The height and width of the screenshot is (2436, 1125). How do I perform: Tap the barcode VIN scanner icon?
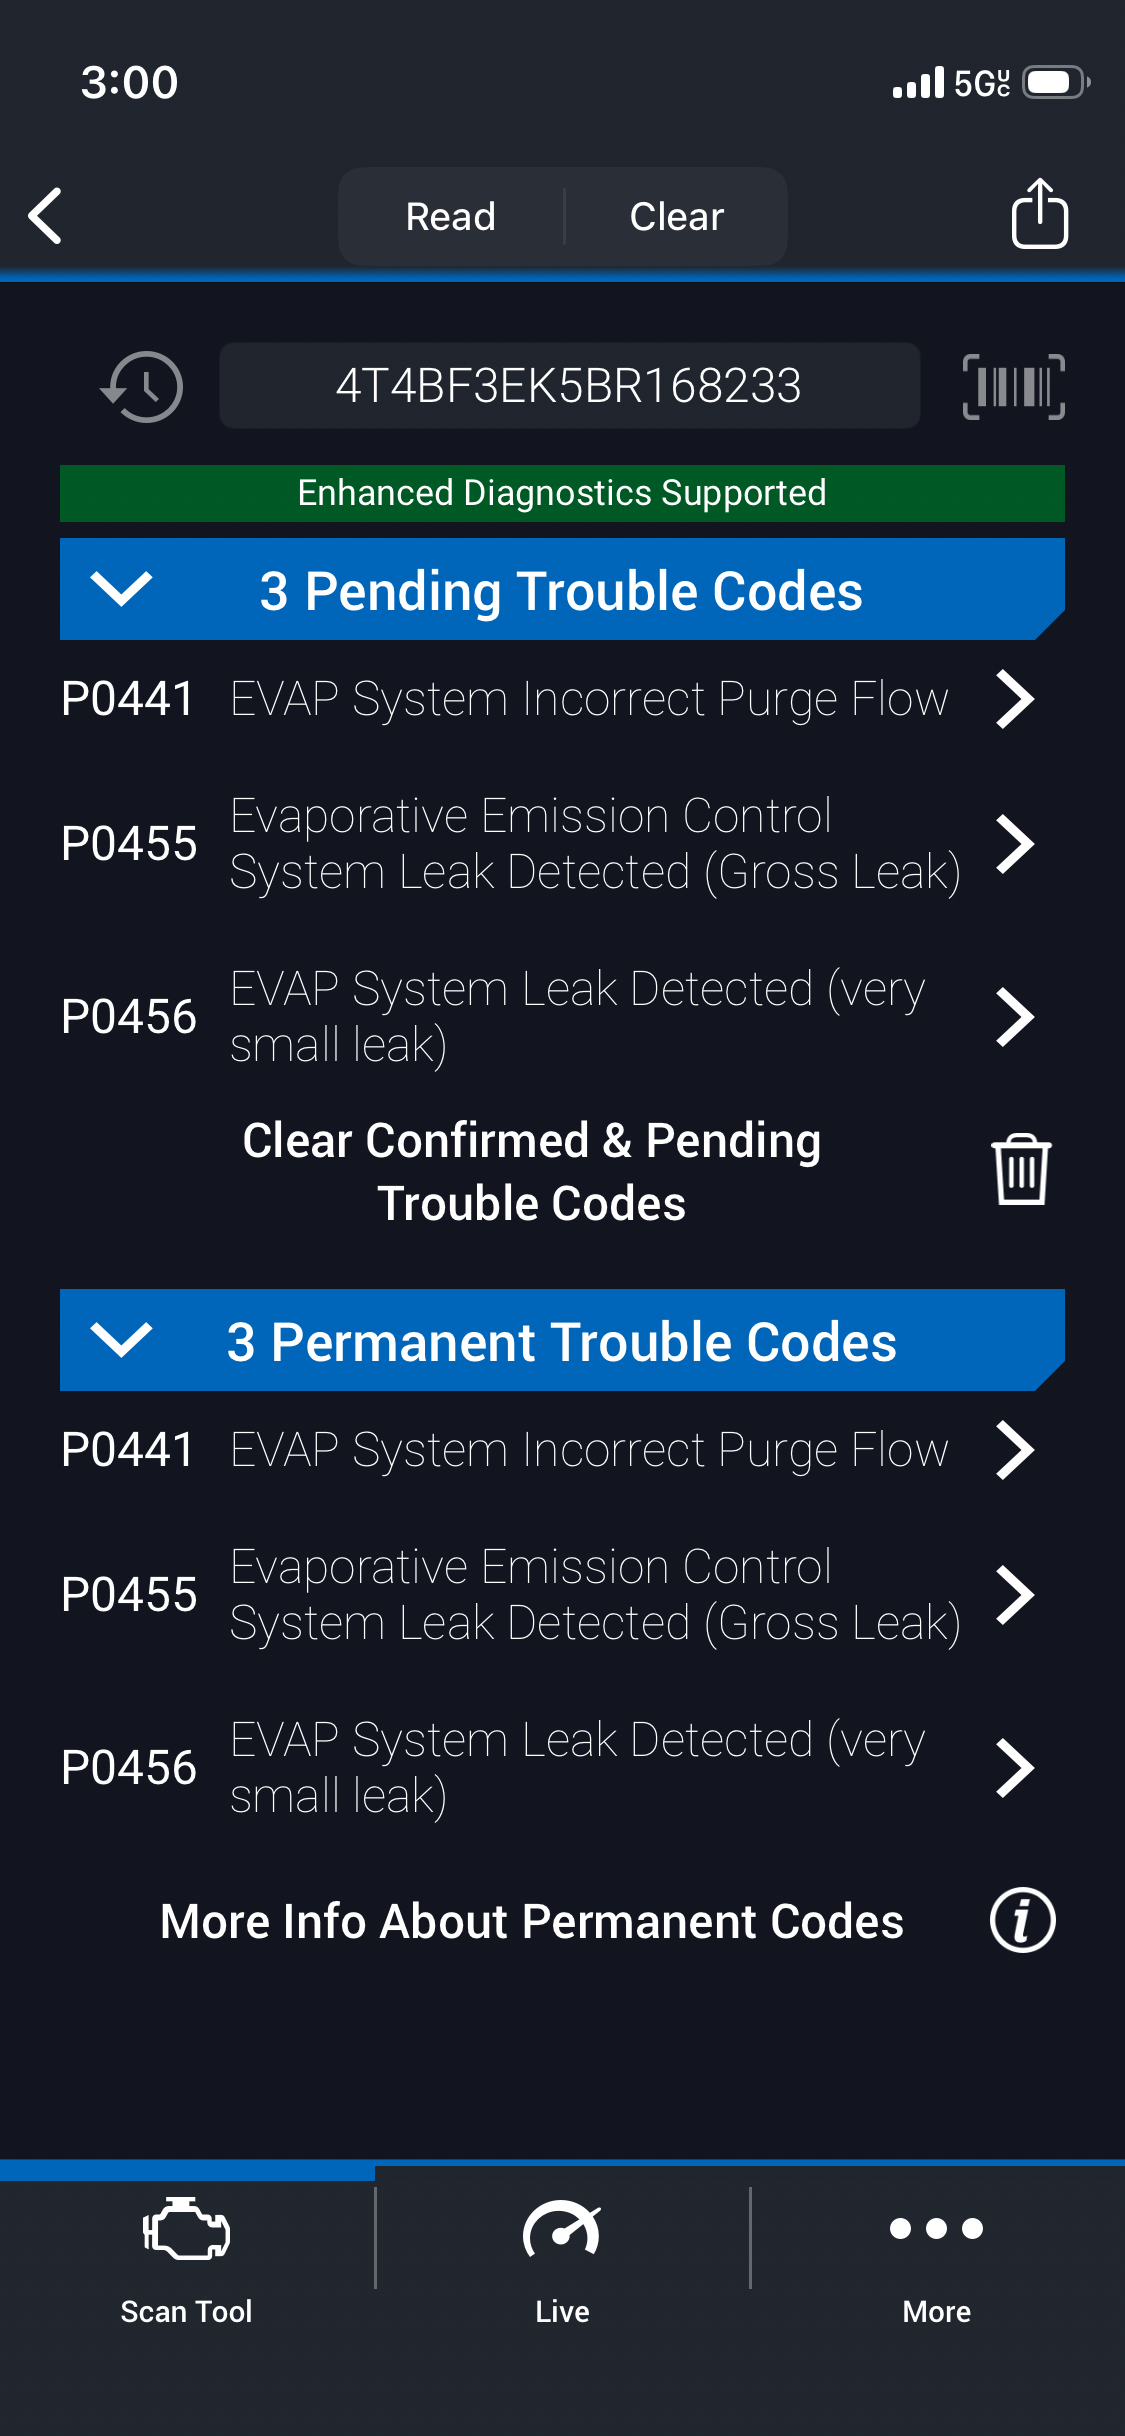[x=1013, y=386]
